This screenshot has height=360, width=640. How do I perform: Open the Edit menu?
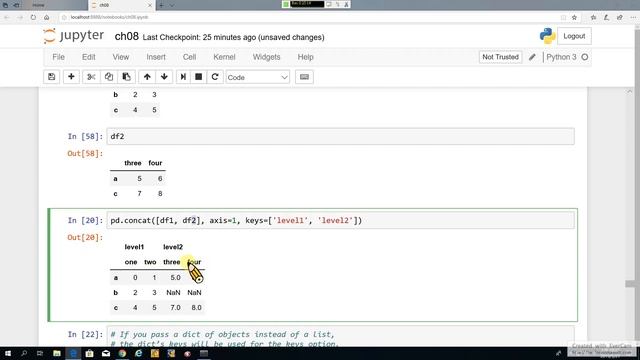point(89,57)
